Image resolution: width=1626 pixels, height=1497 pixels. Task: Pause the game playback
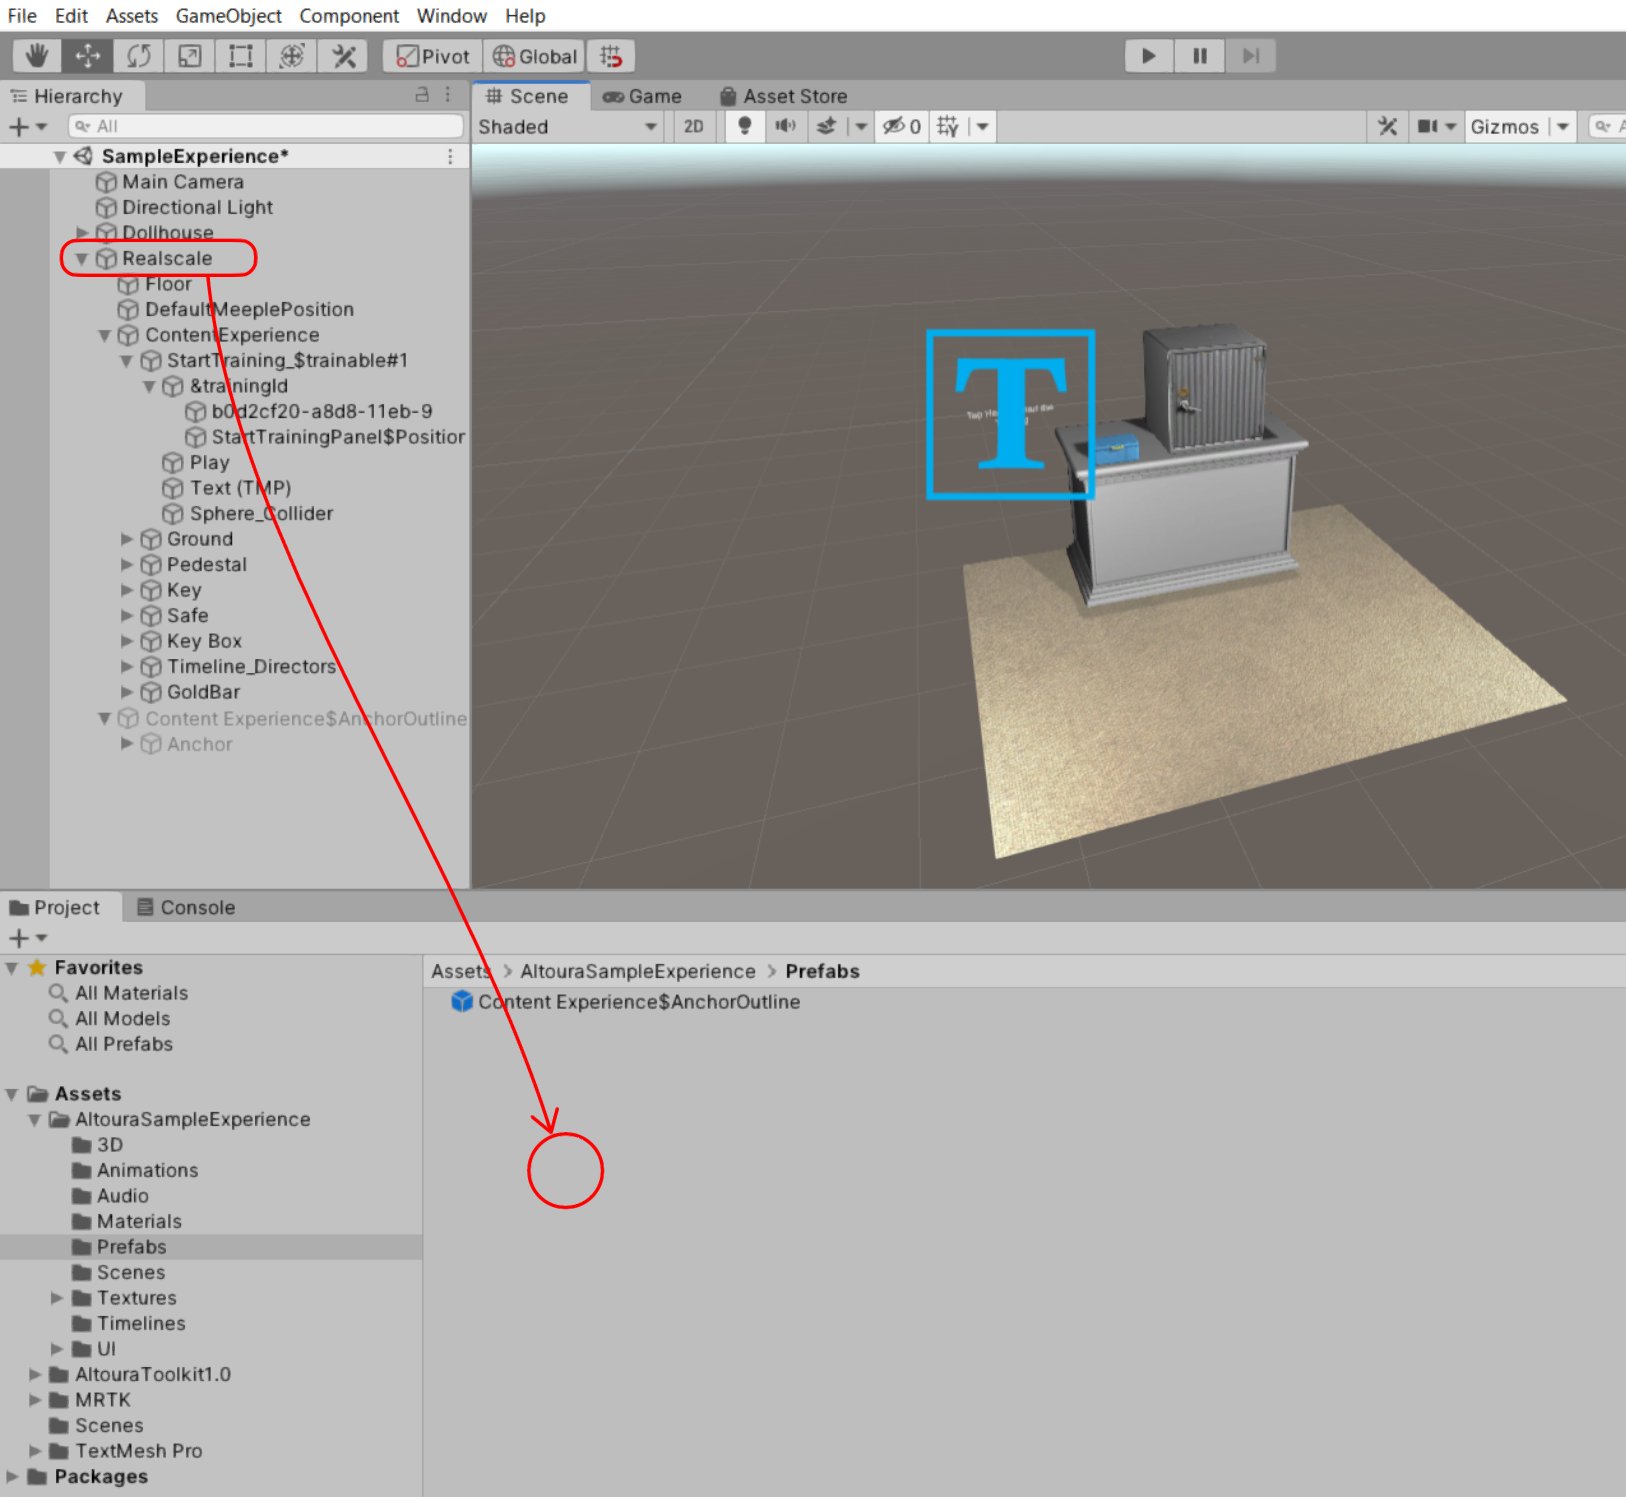tap(1200, 56)
